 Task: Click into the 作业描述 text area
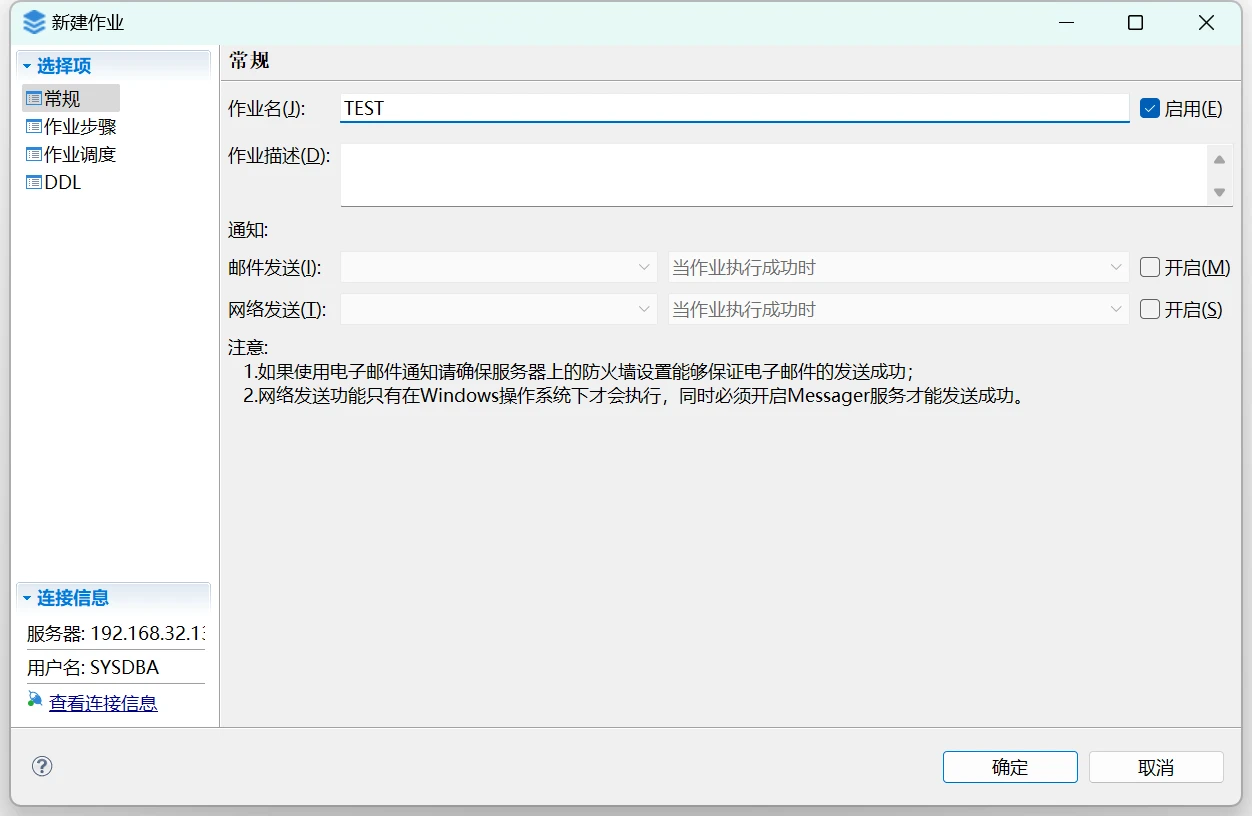[772, 175]
